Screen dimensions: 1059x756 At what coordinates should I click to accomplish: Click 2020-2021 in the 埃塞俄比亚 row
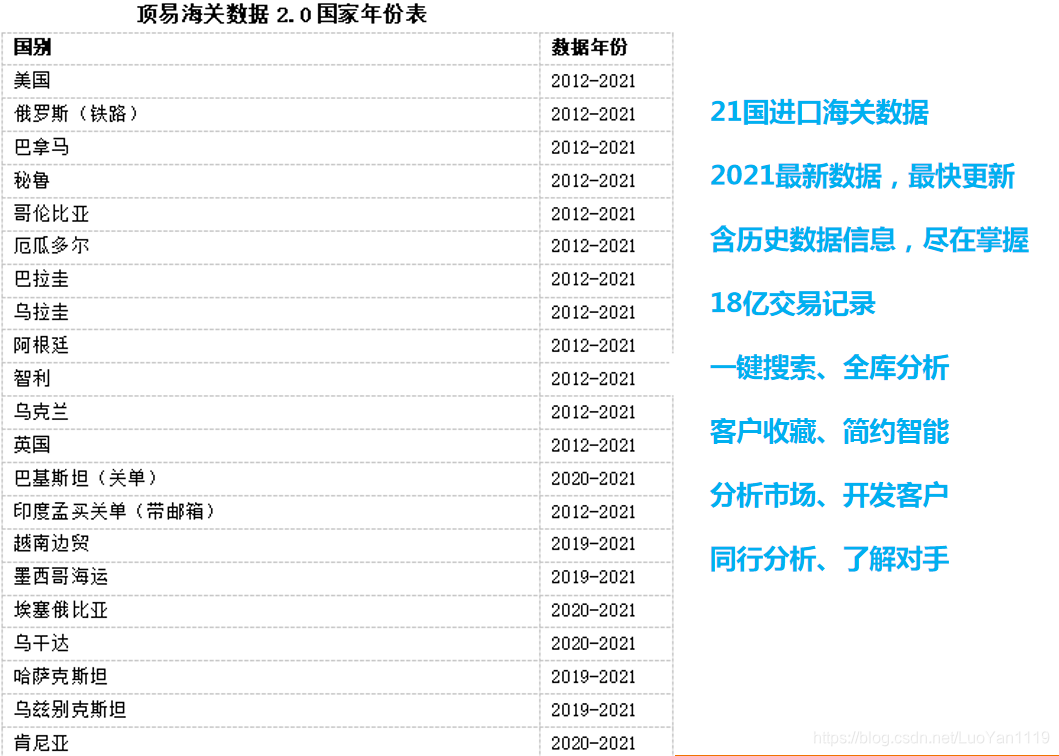pos(593,611)
